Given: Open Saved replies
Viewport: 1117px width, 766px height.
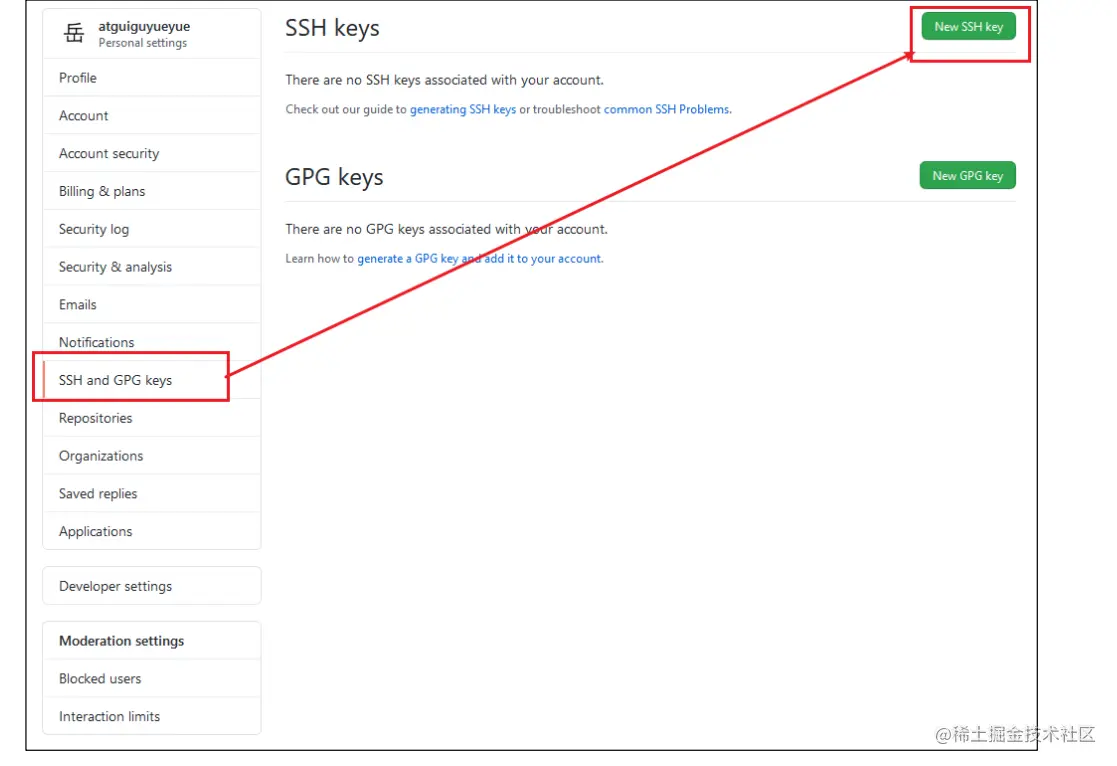Looking at the screenshot, I should [x=152, y=493].
